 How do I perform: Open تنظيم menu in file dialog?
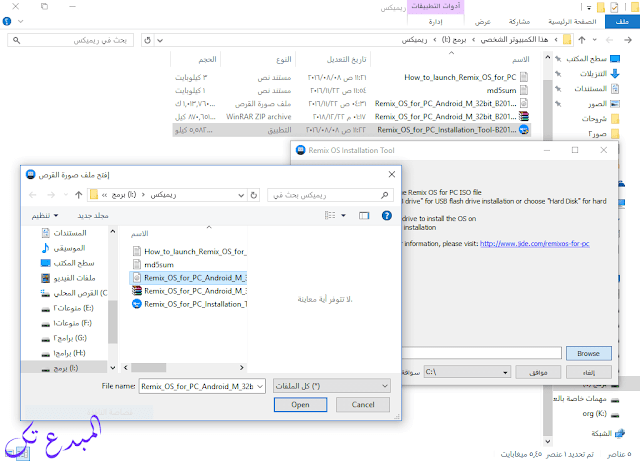(45, 216)
